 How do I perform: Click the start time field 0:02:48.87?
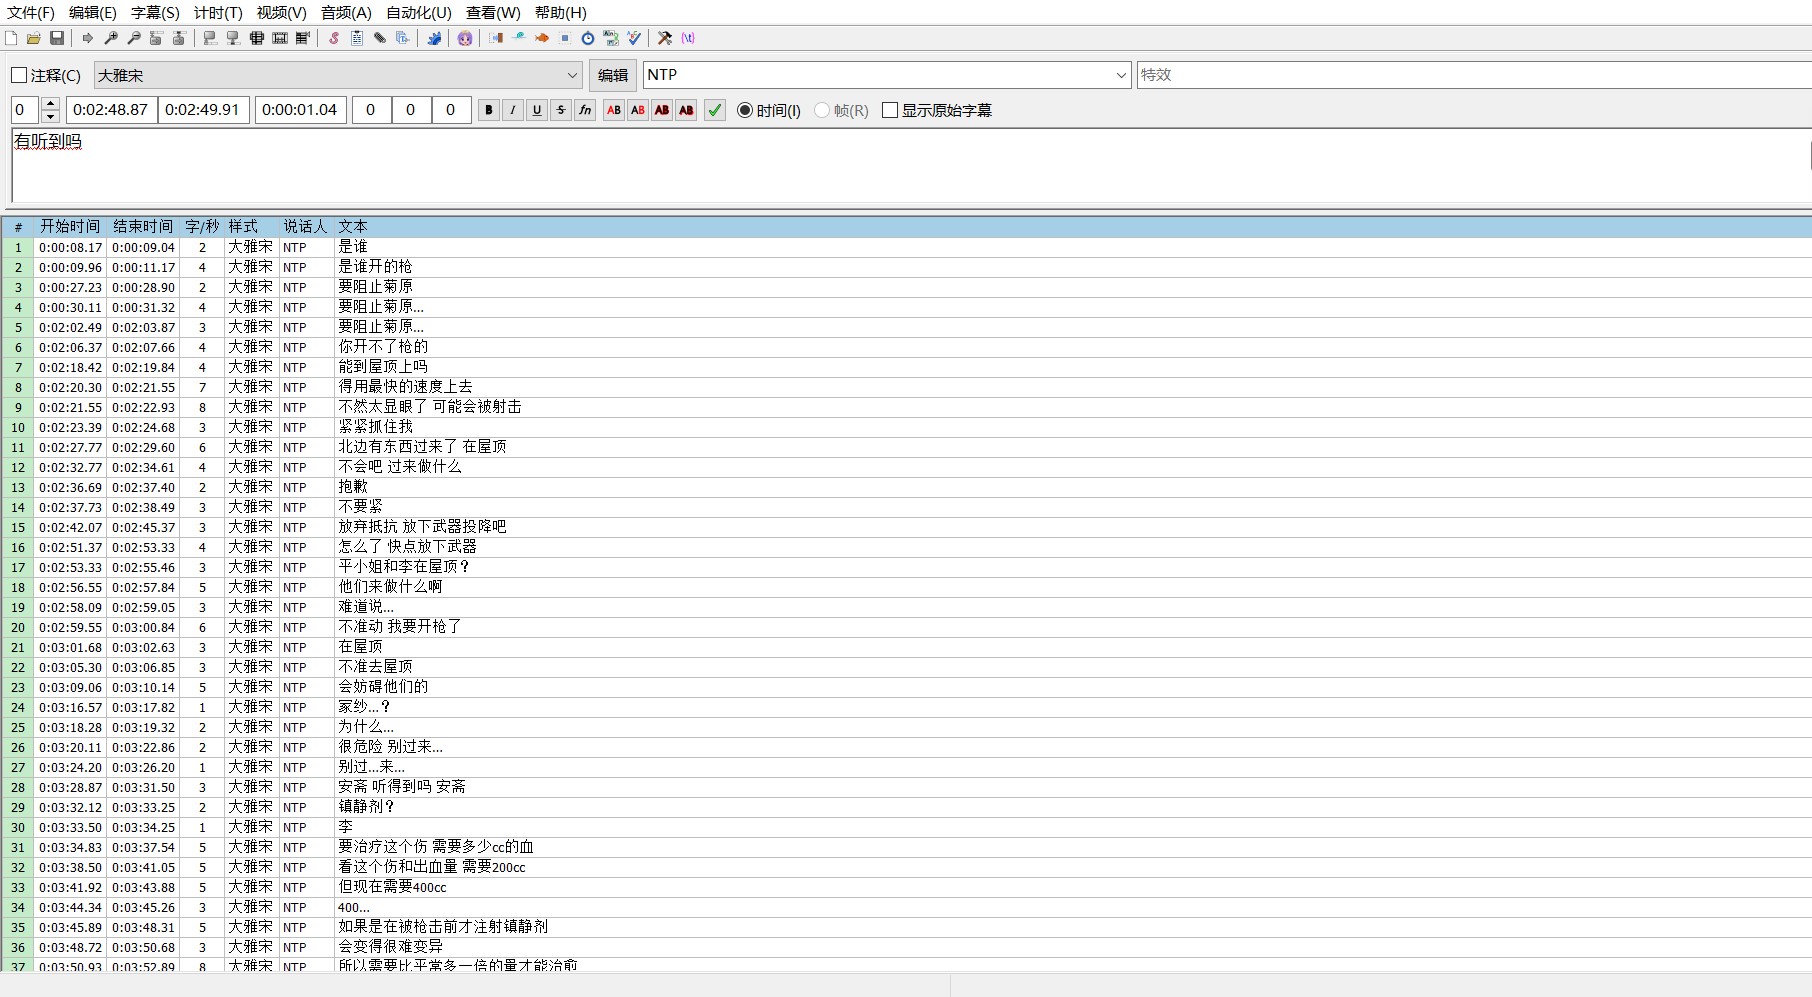pyautogui.click(x=112, y=110)
